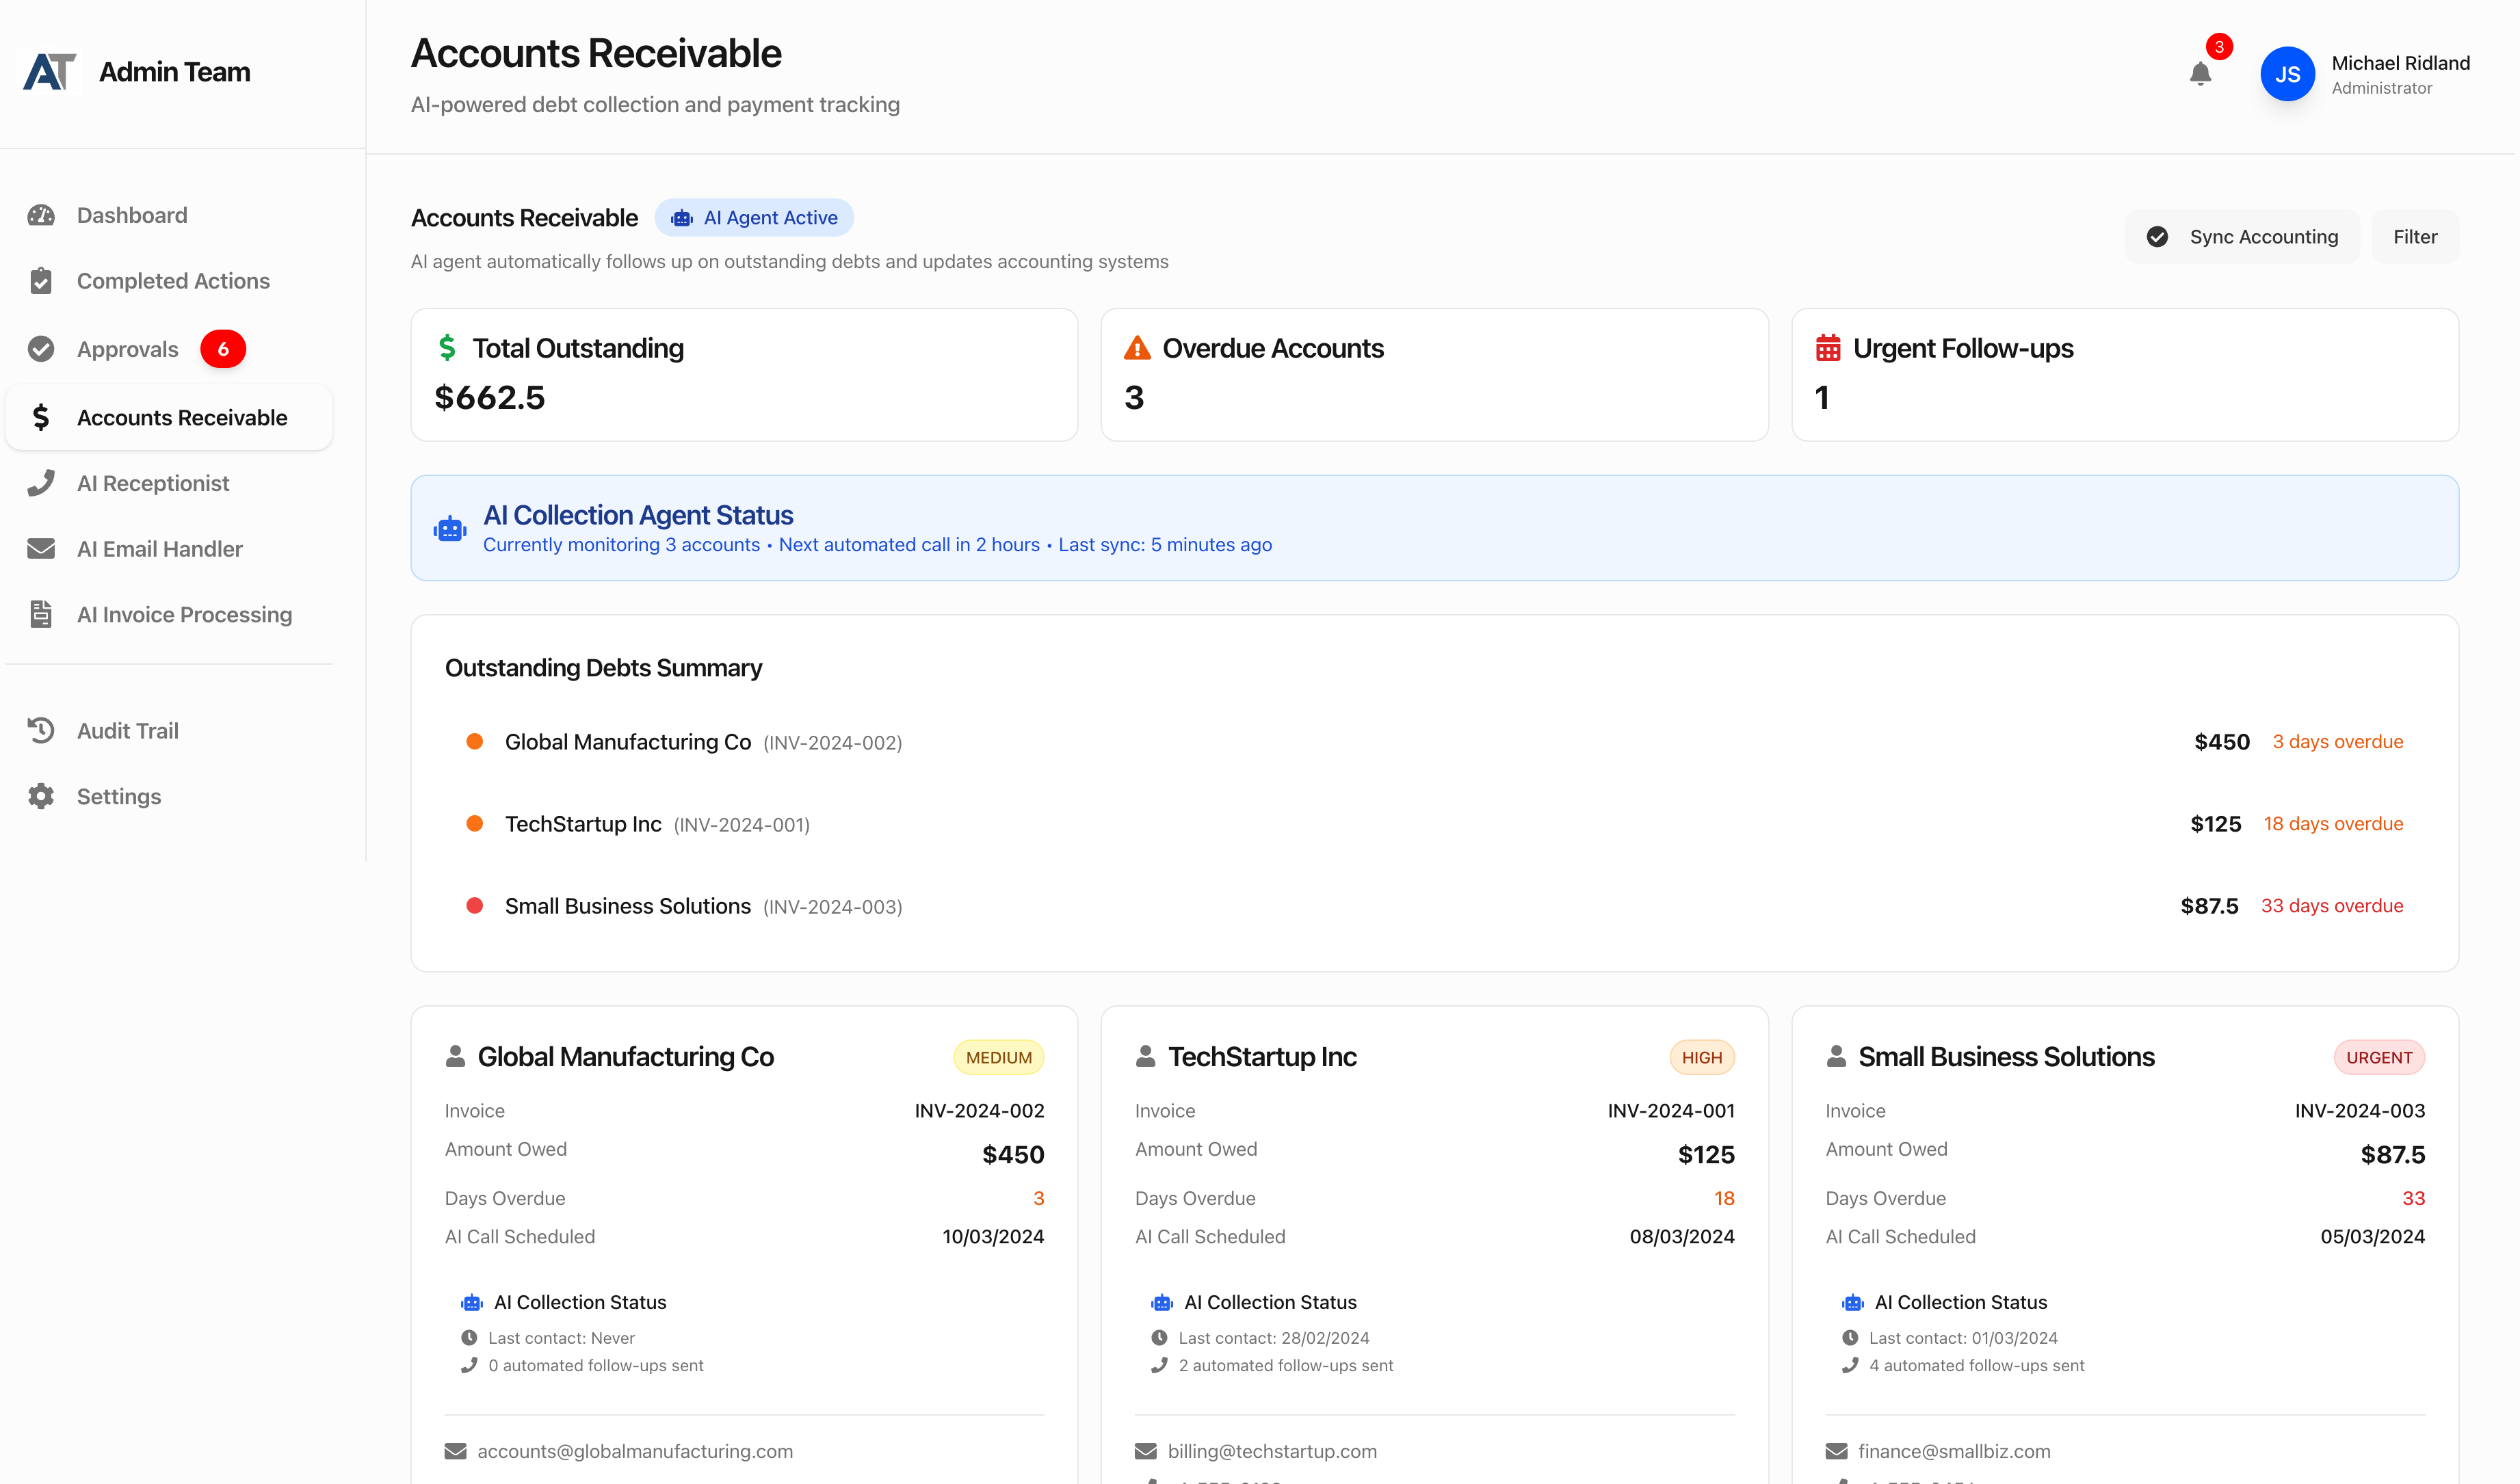Switch to the Approvals section
The height and width of the screenshot is (1484, 2520).
(127, 348)
